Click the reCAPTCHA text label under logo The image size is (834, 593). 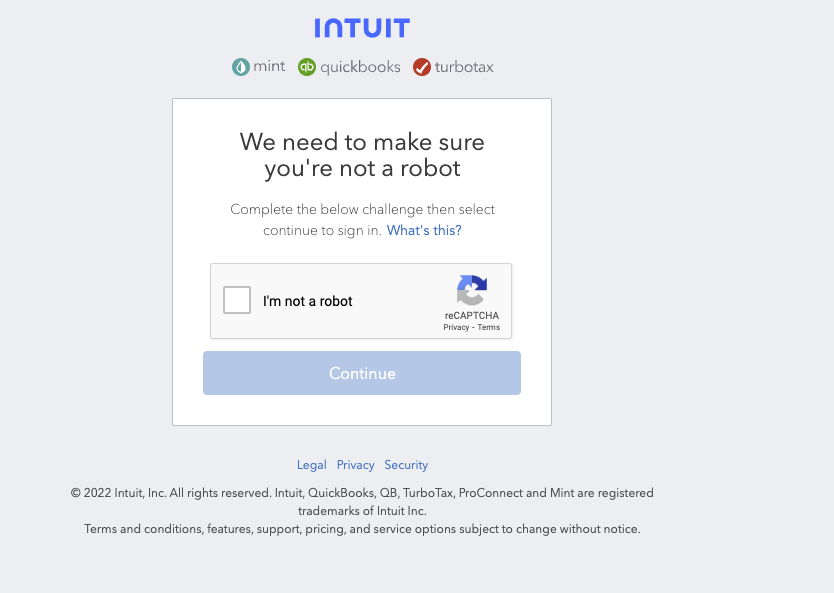[x=472, y=316]
